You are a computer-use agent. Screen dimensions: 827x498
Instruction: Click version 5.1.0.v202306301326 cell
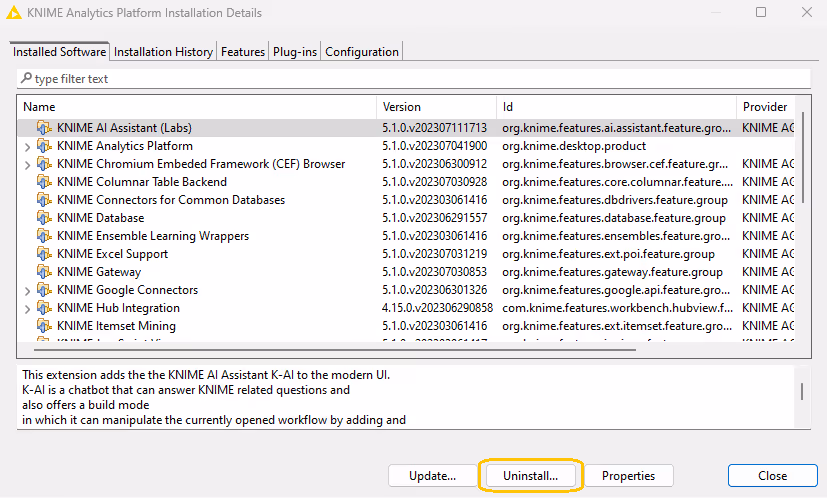point(435,290)
